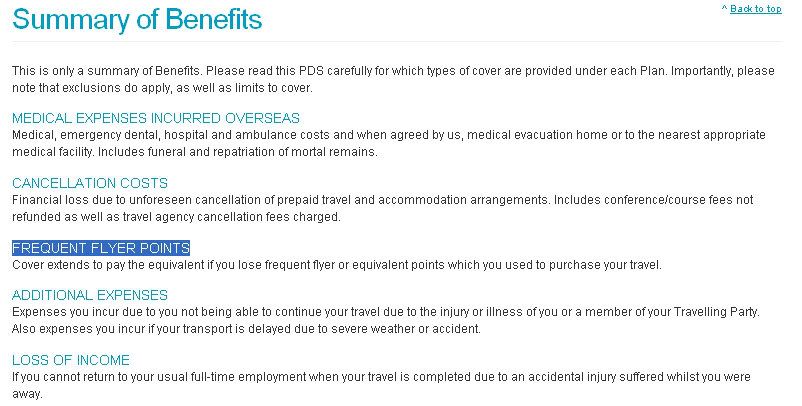Image resolution: width=802 pixels, height=406 pixels.
Task: Select the MEDICAL EXPENSES INCURRED OVERSEAS heading
Action: 156,118
